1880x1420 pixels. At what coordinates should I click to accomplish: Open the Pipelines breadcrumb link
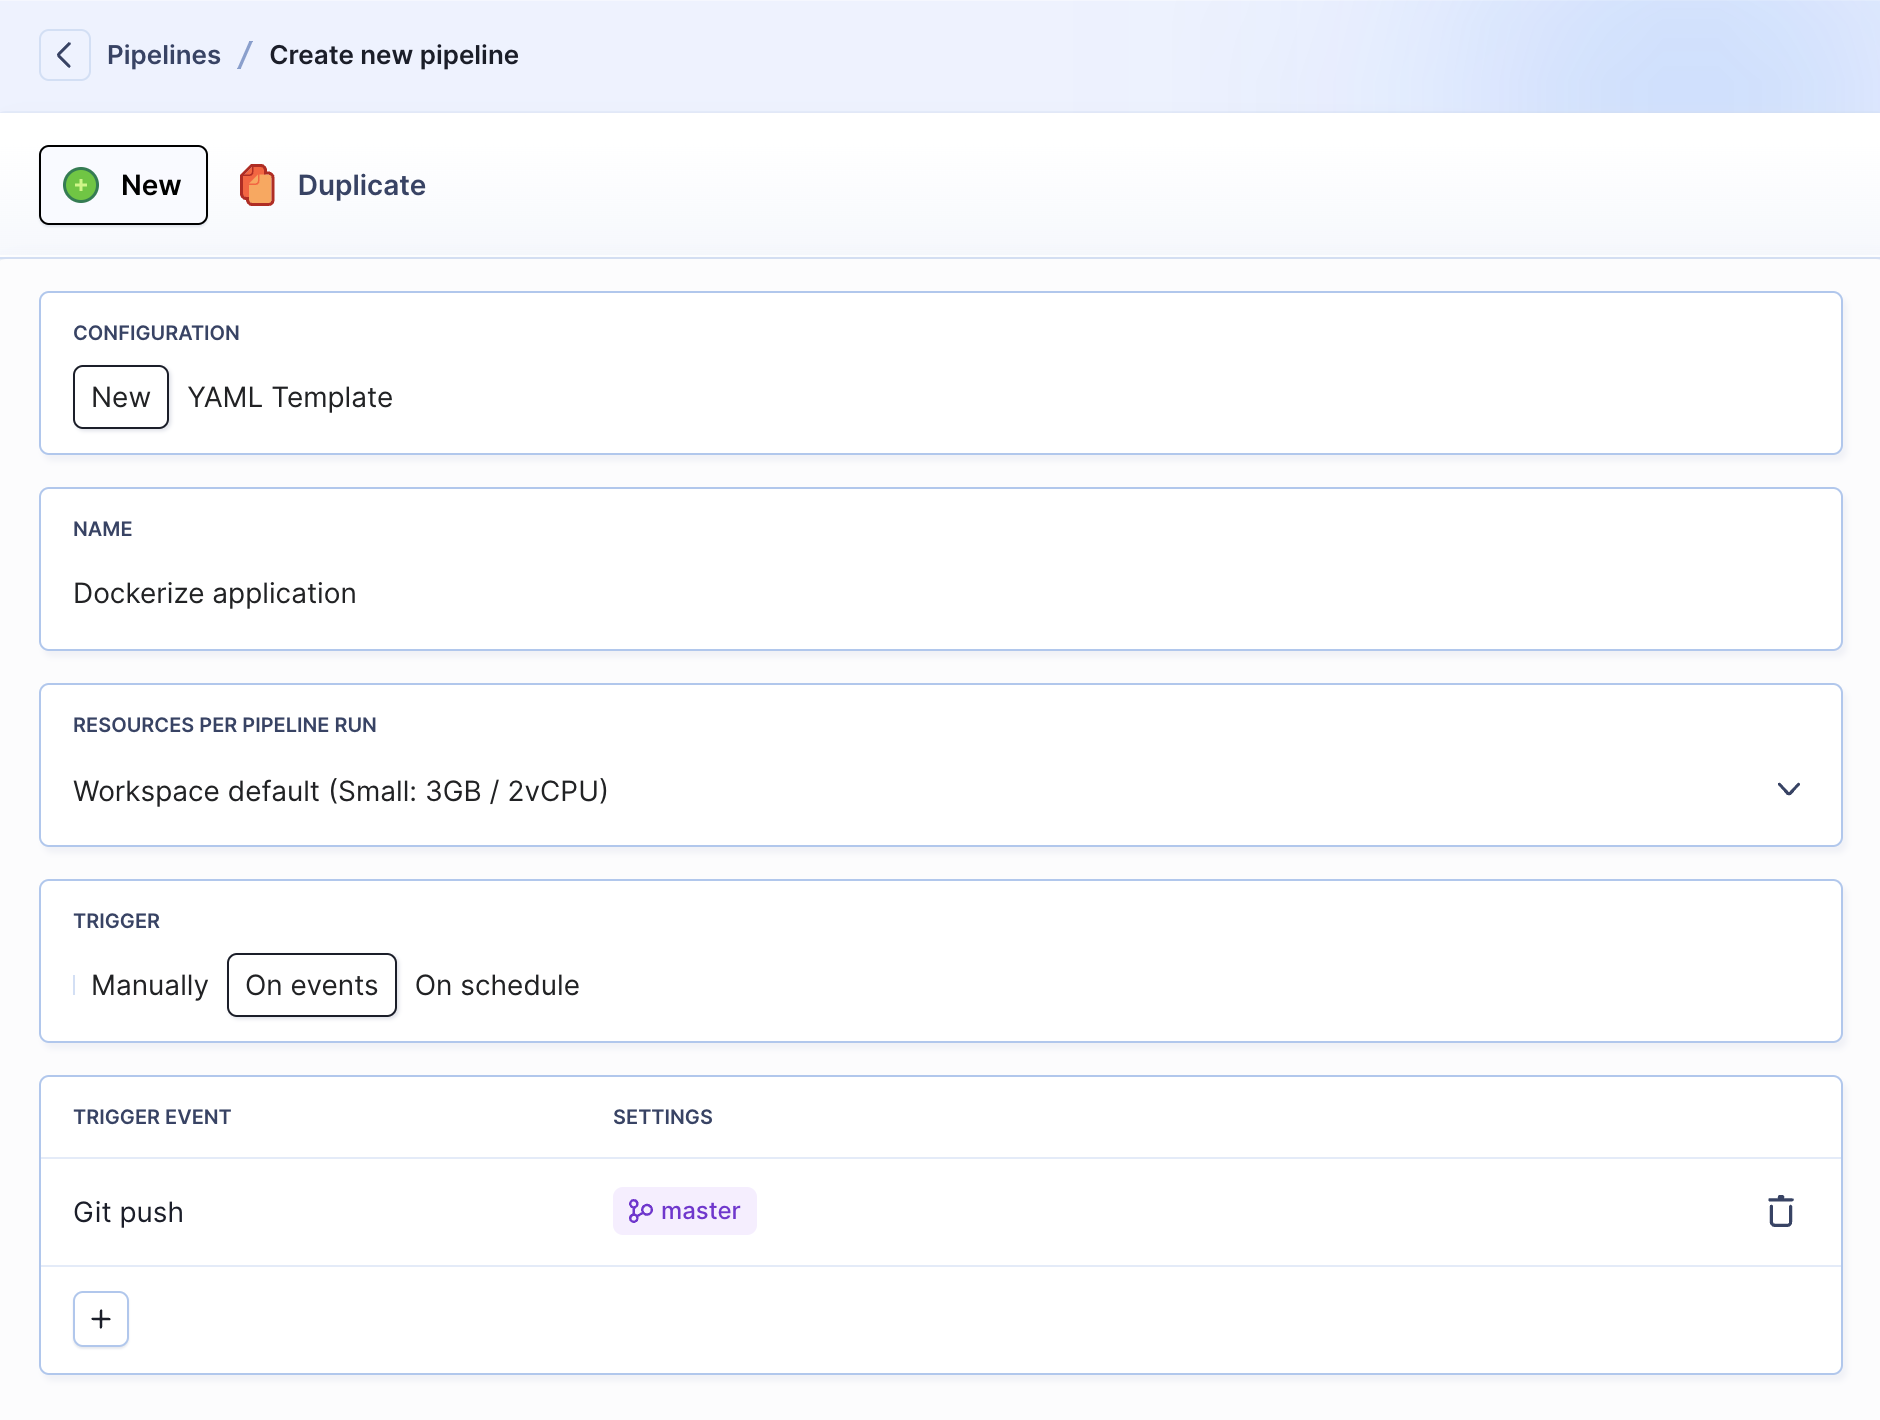(x=164, y=55)
